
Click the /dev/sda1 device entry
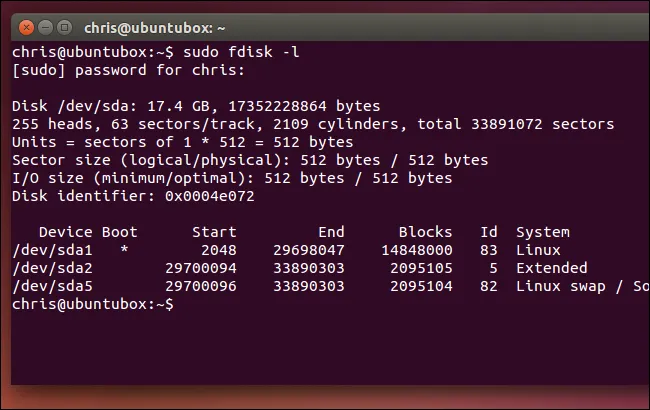coord(52,250)
